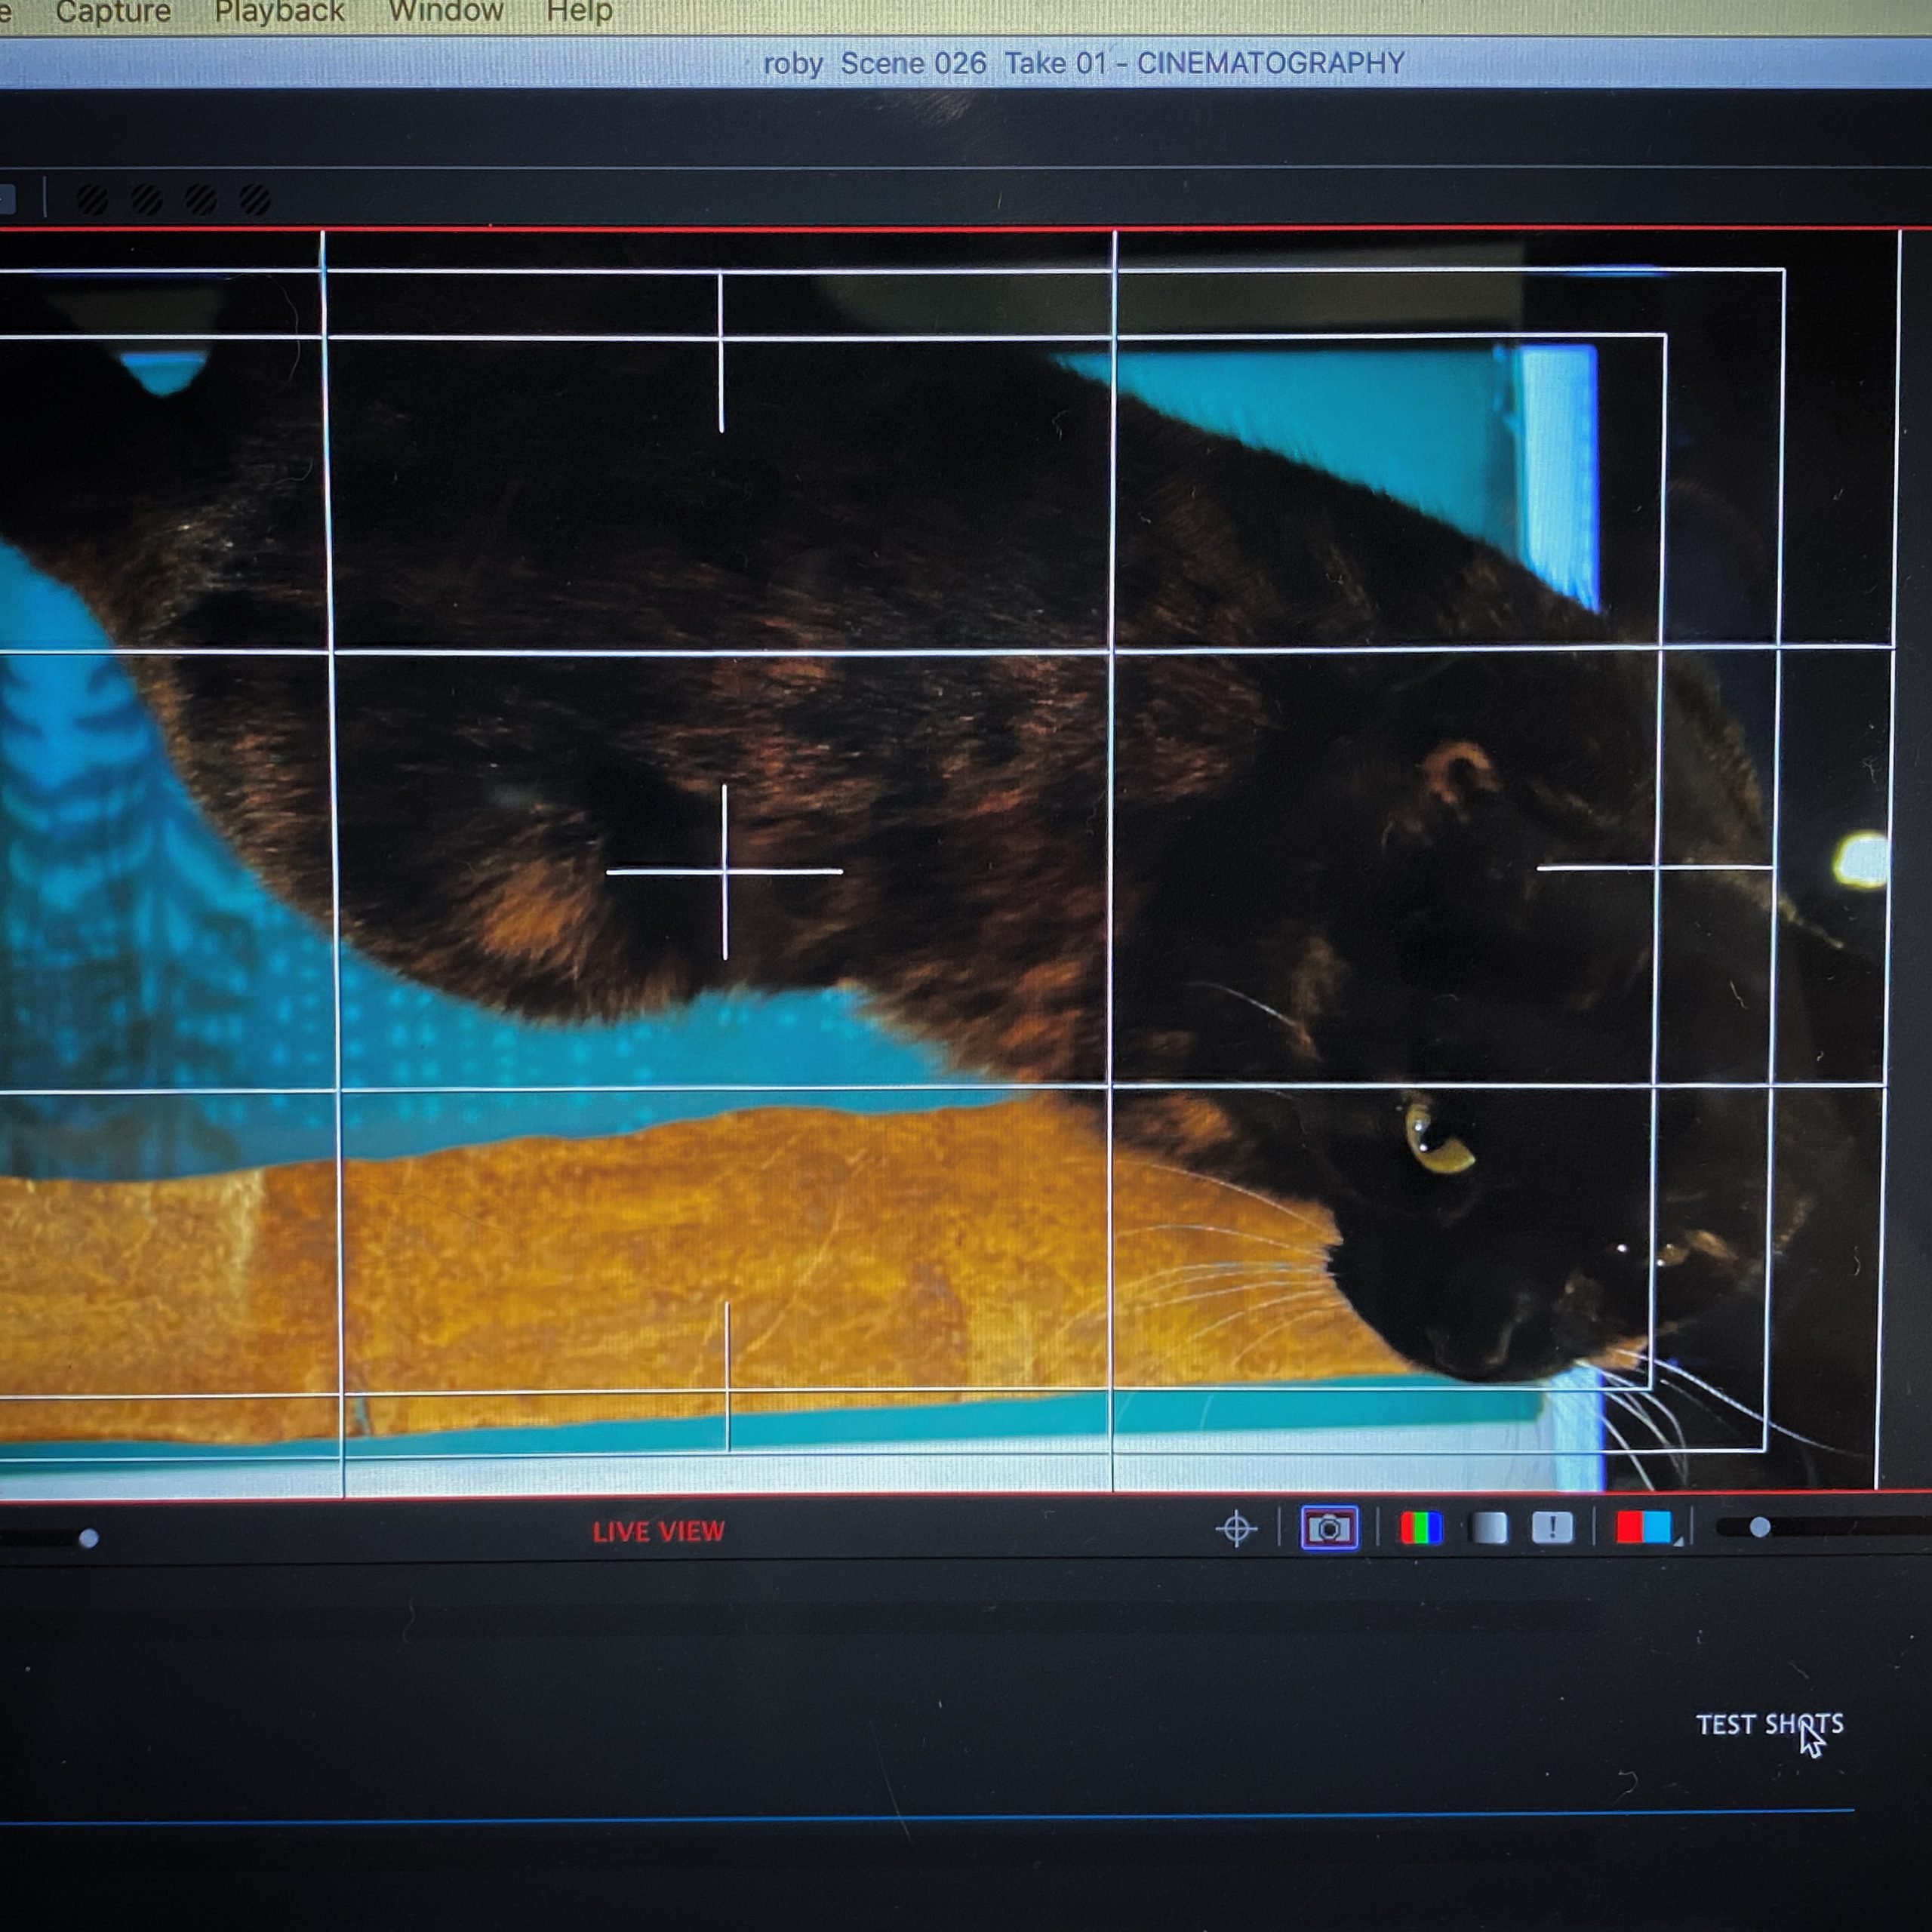Viewport: 1932px width, 1932px height.
Task: Open the Capture menu
Action: click(x=113, y=12)
